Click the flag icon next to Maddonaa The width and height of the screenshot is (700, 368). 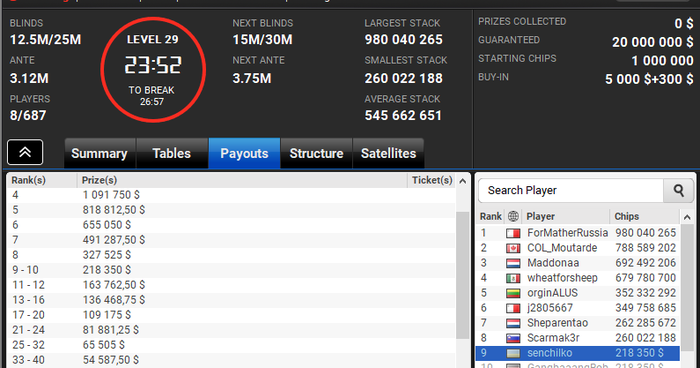pyautogui.click(x=513, y=263)
